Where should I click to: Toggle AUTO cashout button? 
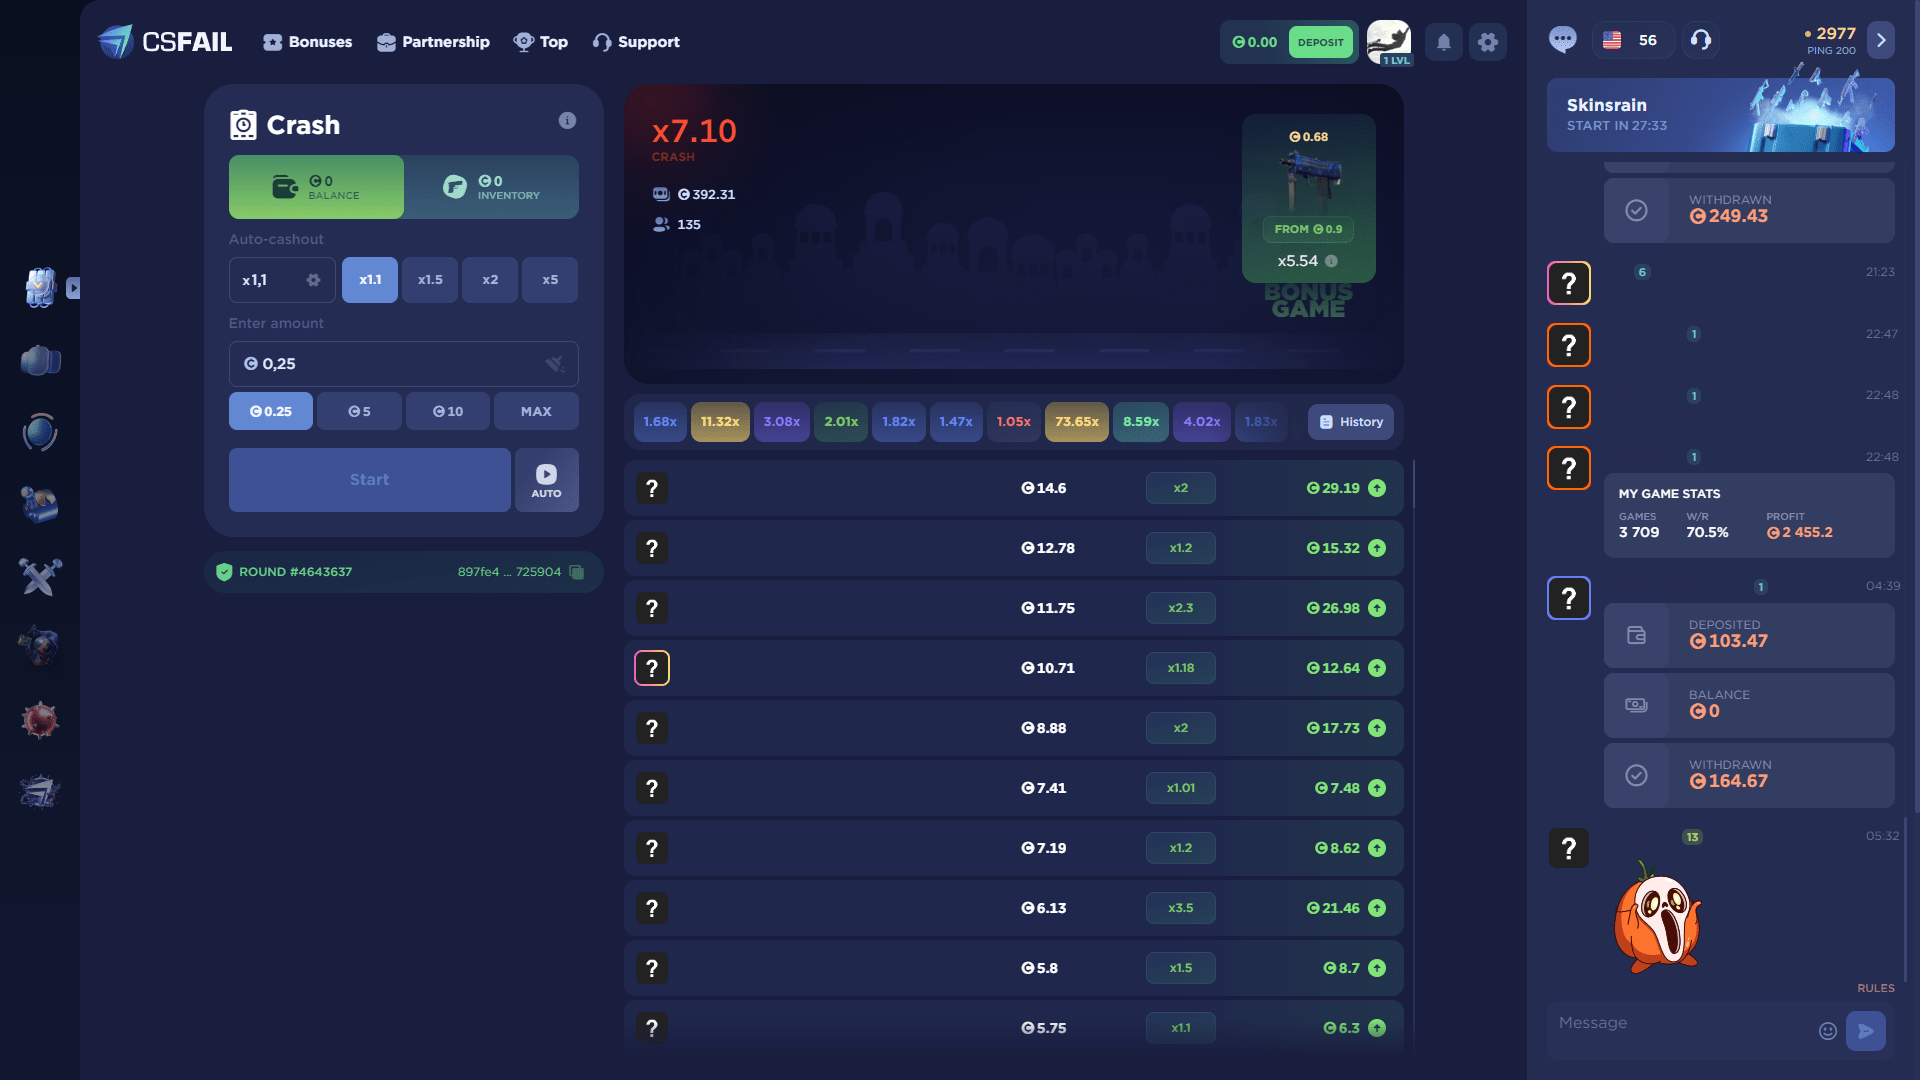click(x=547, y=479)
